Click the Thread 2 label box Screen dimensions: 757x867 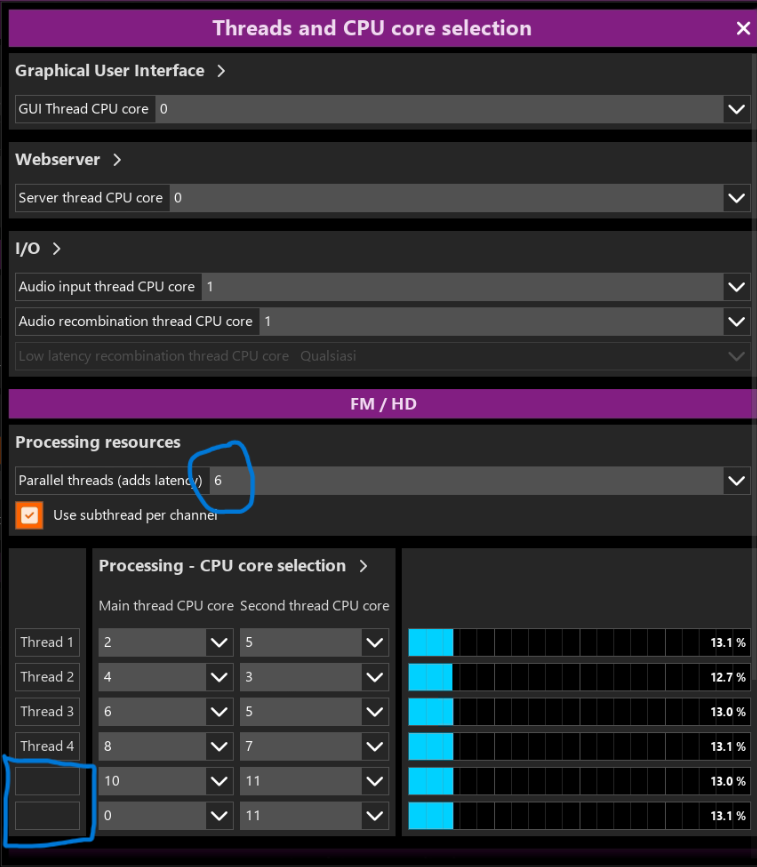(48, 677)
